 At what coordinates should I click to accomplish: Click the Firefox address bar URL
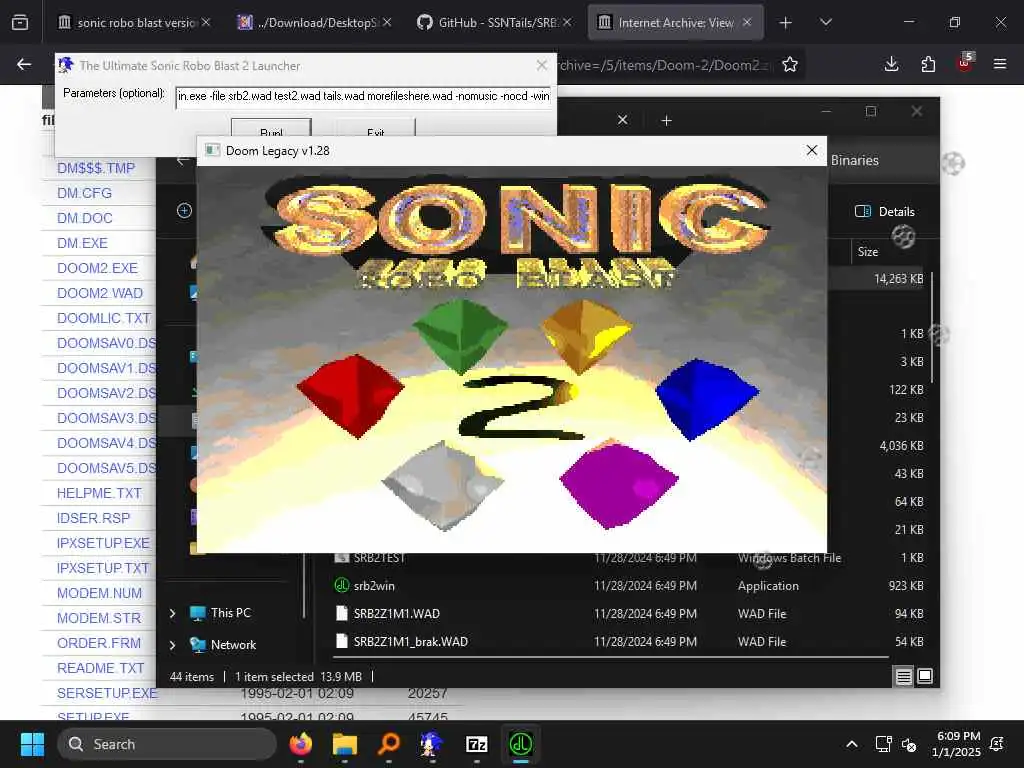click(664, 64)
